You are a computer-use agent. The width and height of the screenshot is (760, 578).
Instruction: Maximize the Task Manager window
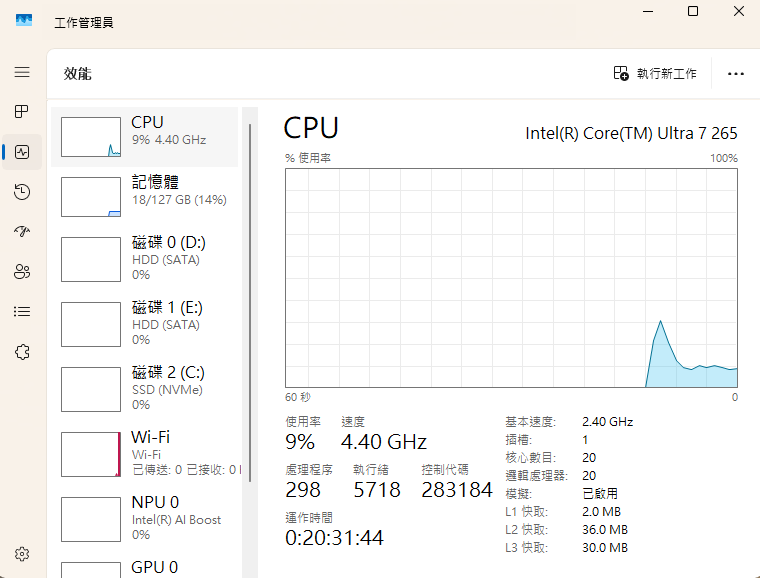693,11
